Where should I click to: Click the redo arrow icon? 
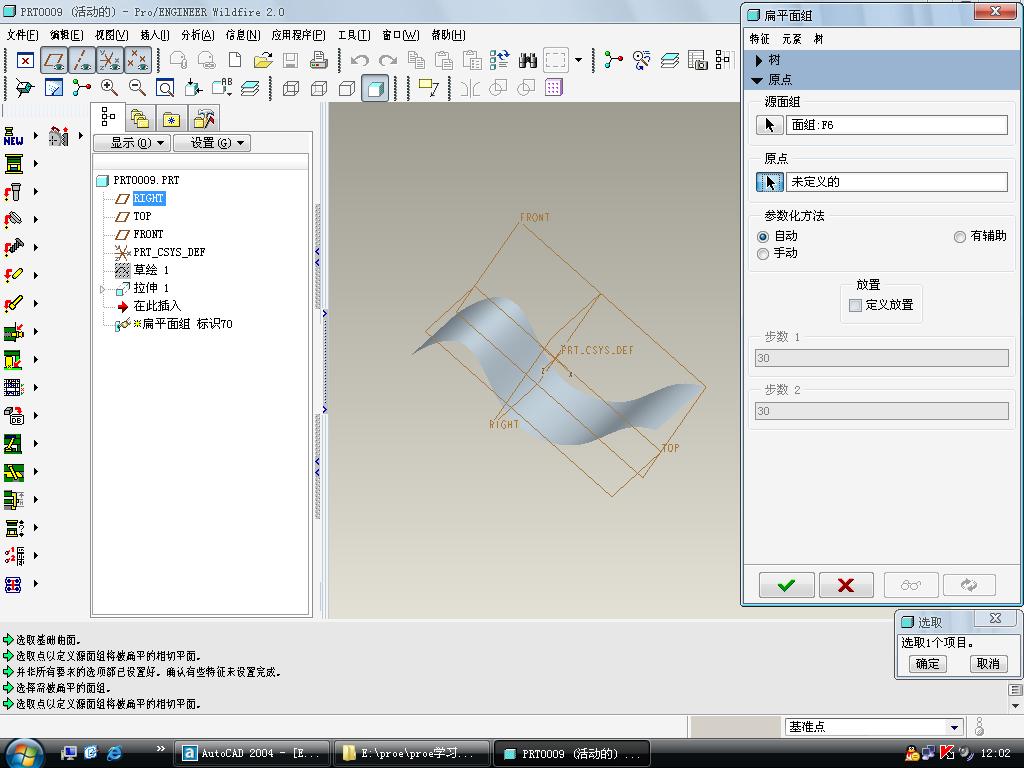coord(388,61)
